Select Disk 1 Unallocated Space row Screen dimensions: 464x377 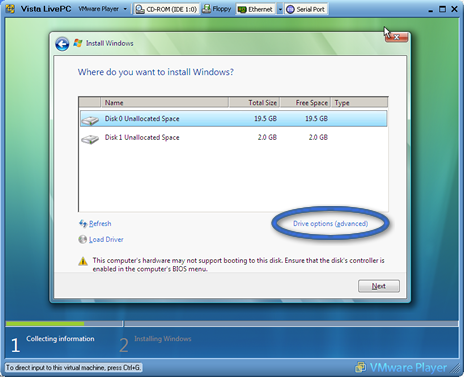233,137
